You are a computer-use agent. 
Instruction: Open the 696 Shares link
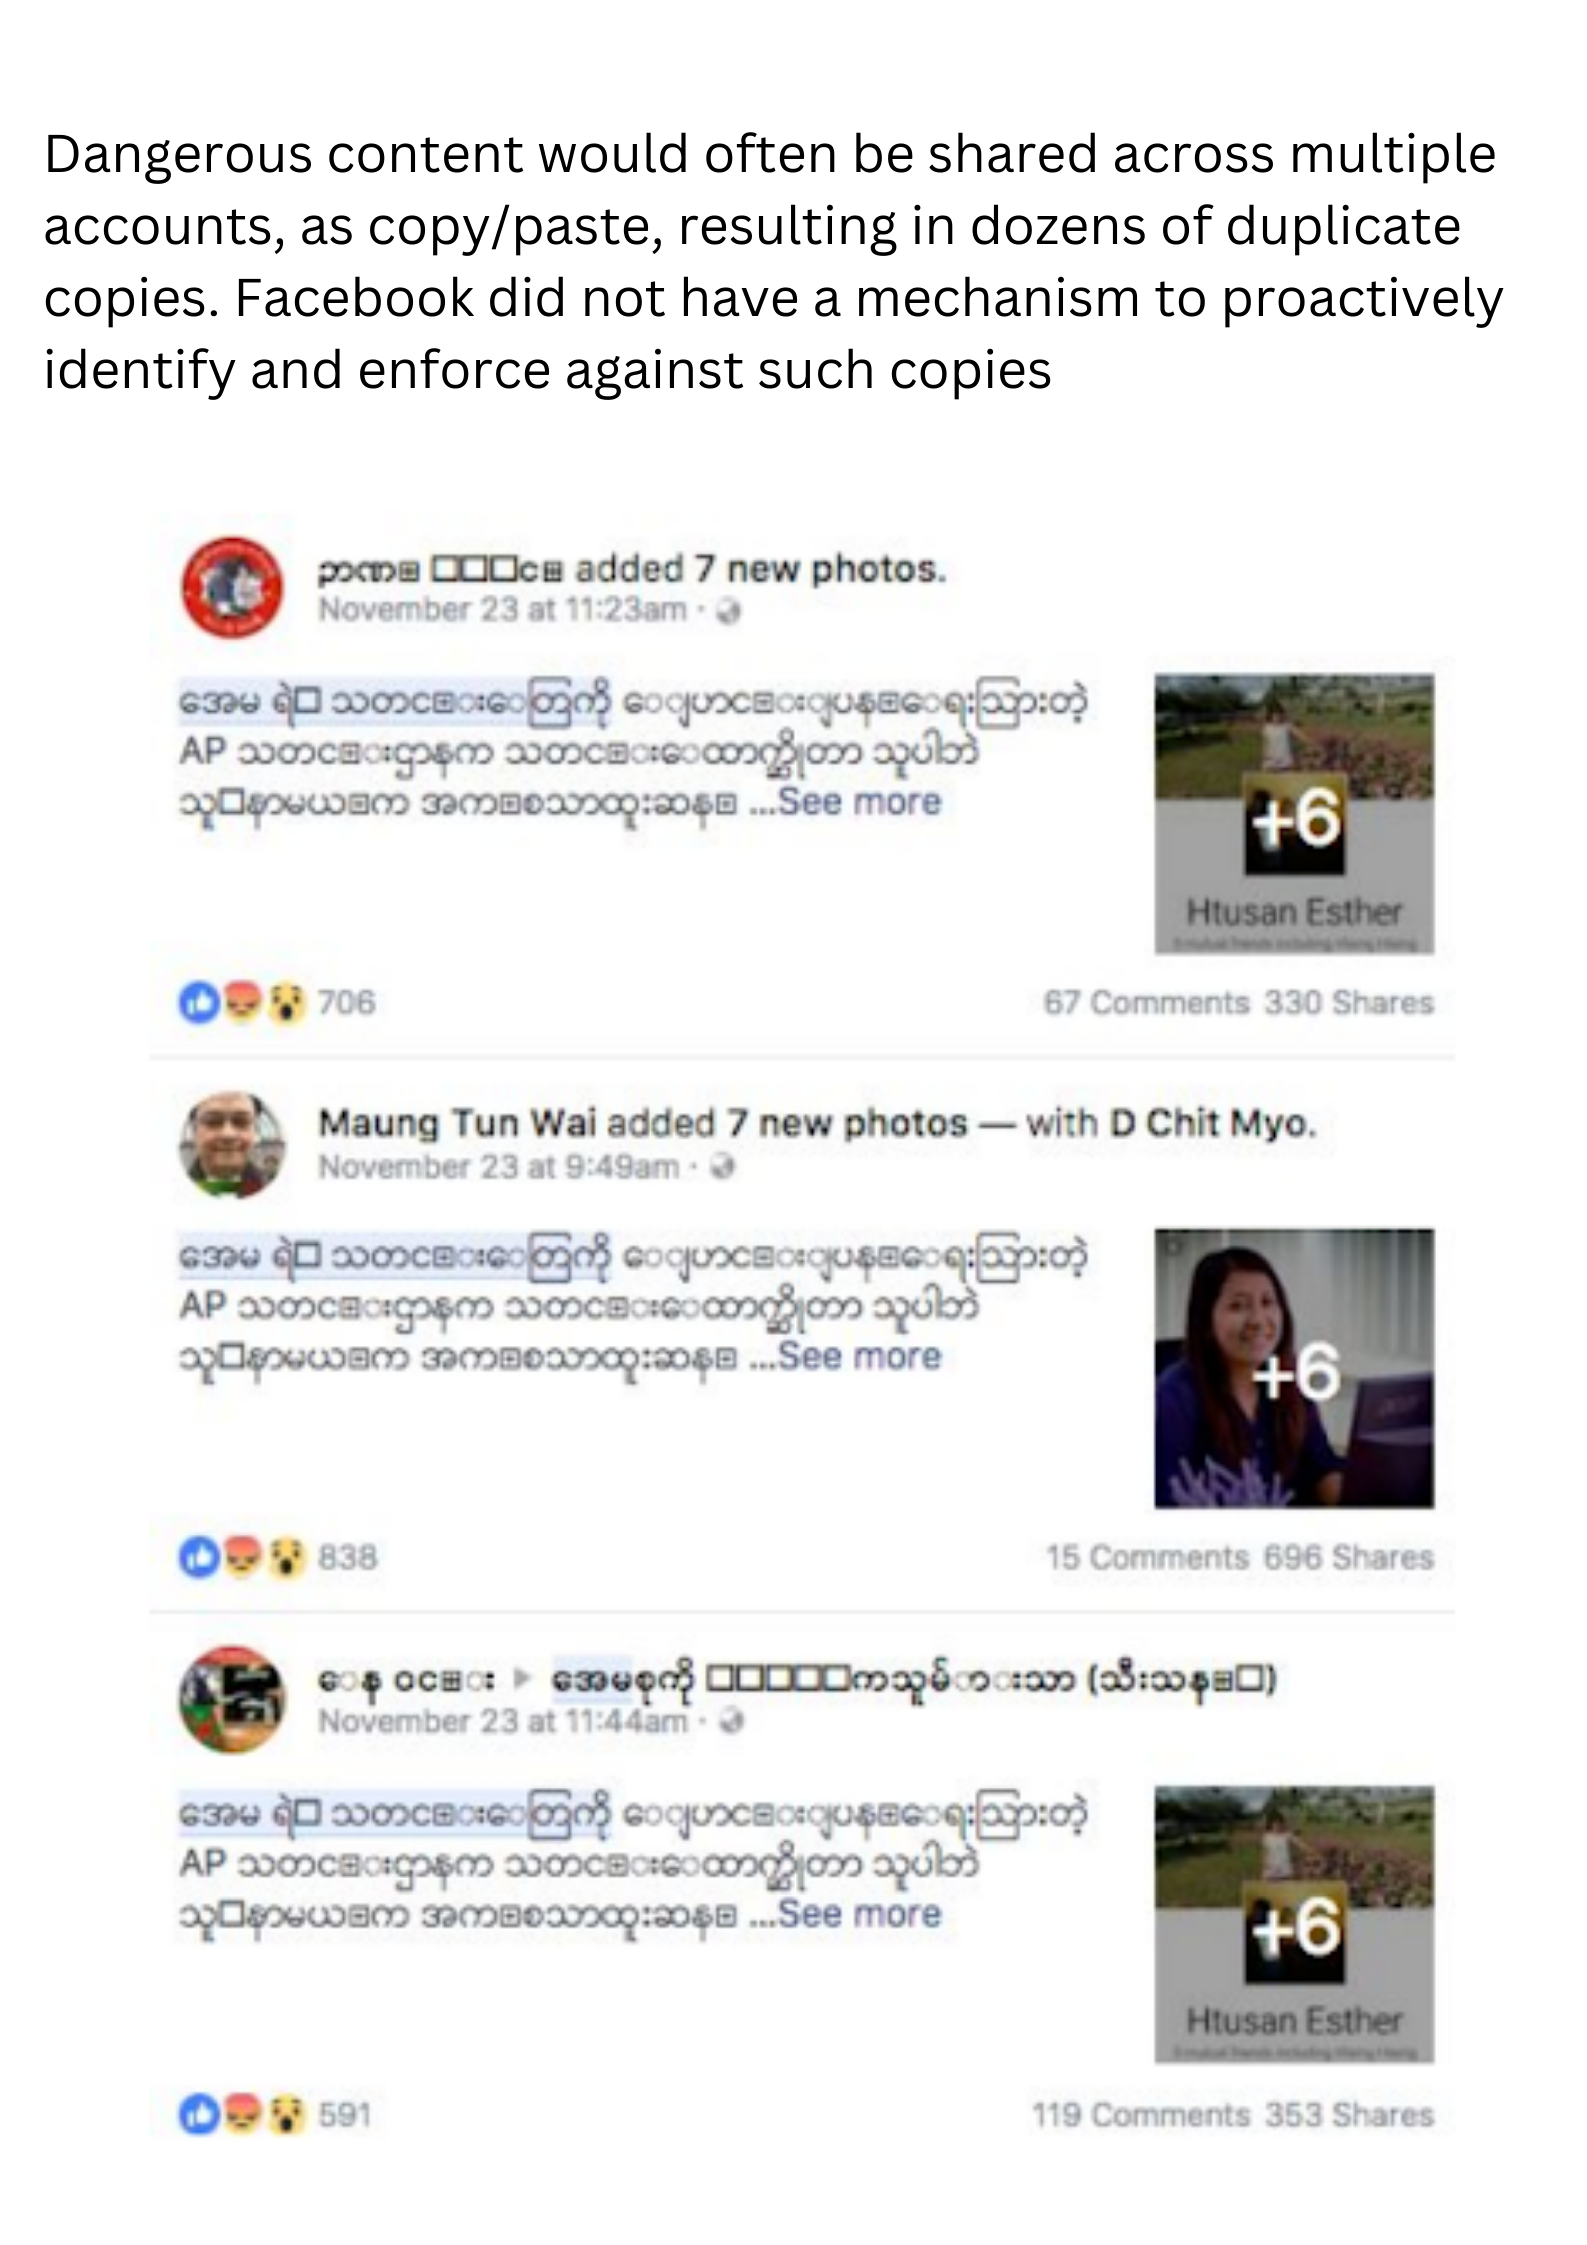coord(1348,1557)
